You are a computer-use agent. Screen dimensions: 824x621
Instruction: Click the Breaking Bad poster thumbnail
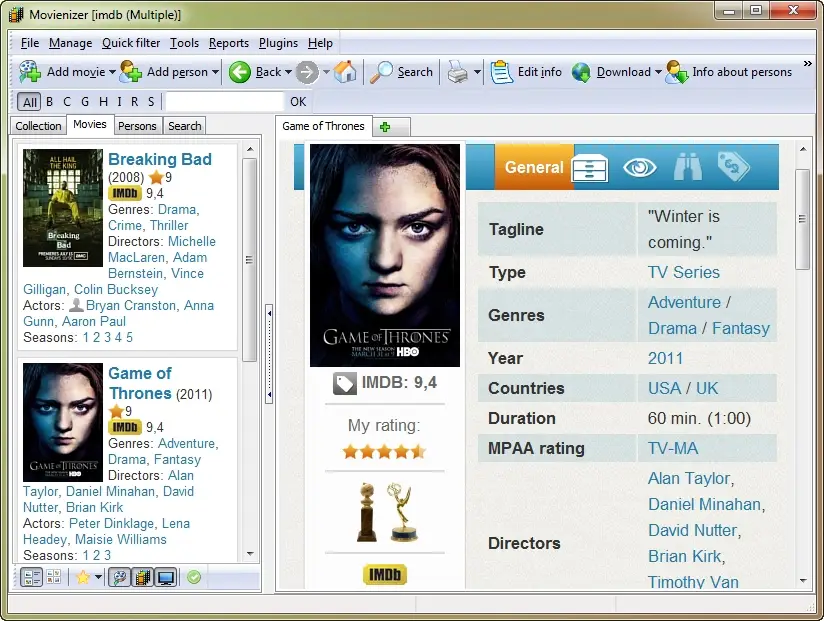[x=63, y=208]
